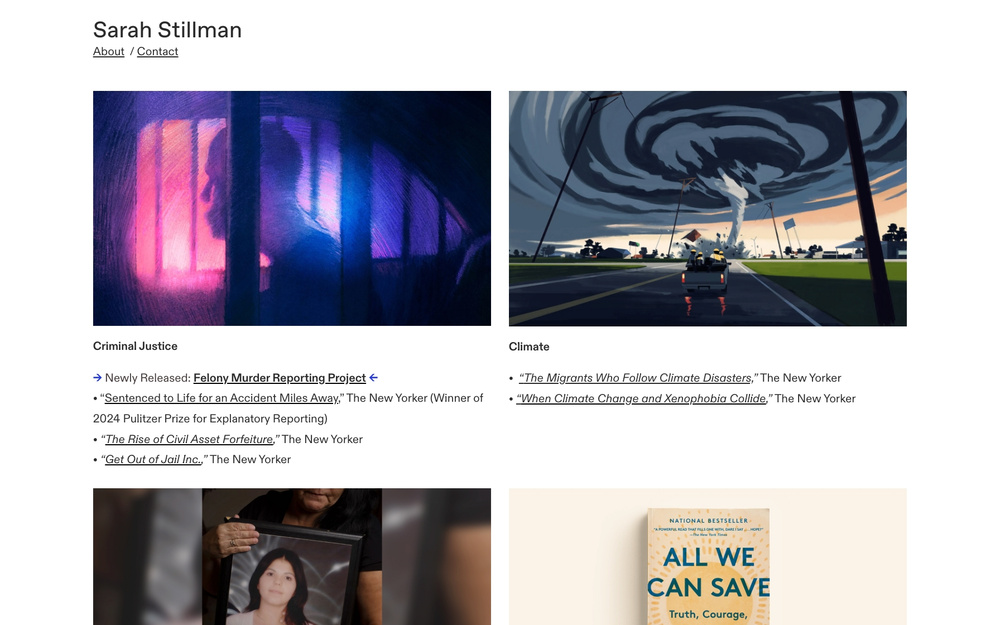The image size is (1000, 625).
Task: Open The Rise of Civil Asset Forfeiture article
Action: (189, 439)
